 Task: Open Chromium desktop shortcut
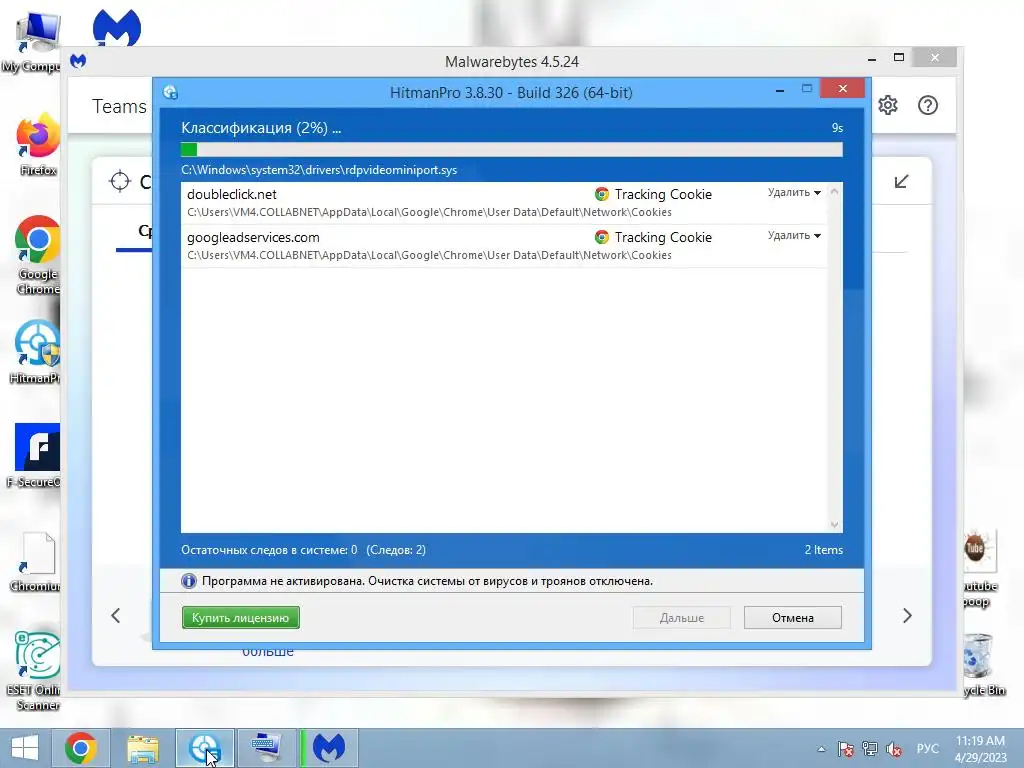(37, 562)
